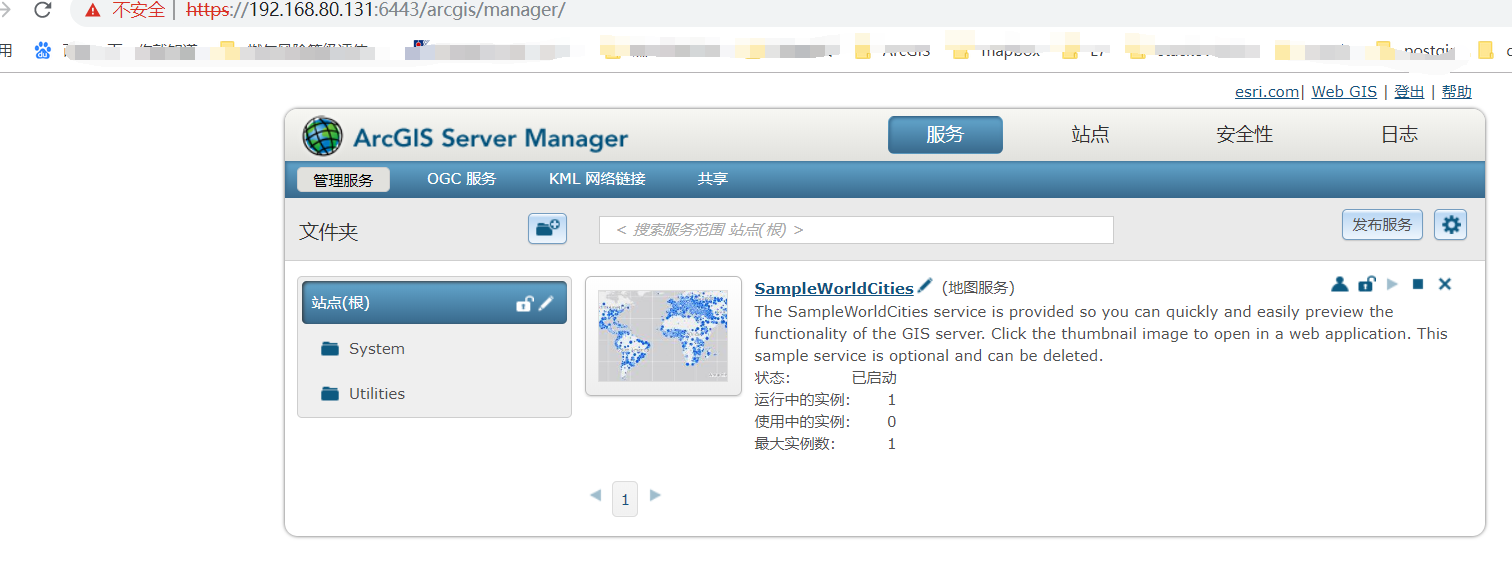Open permissions with the person icon
Image resolution: width=1512 pixels, height=584 pixels.
1340,284
